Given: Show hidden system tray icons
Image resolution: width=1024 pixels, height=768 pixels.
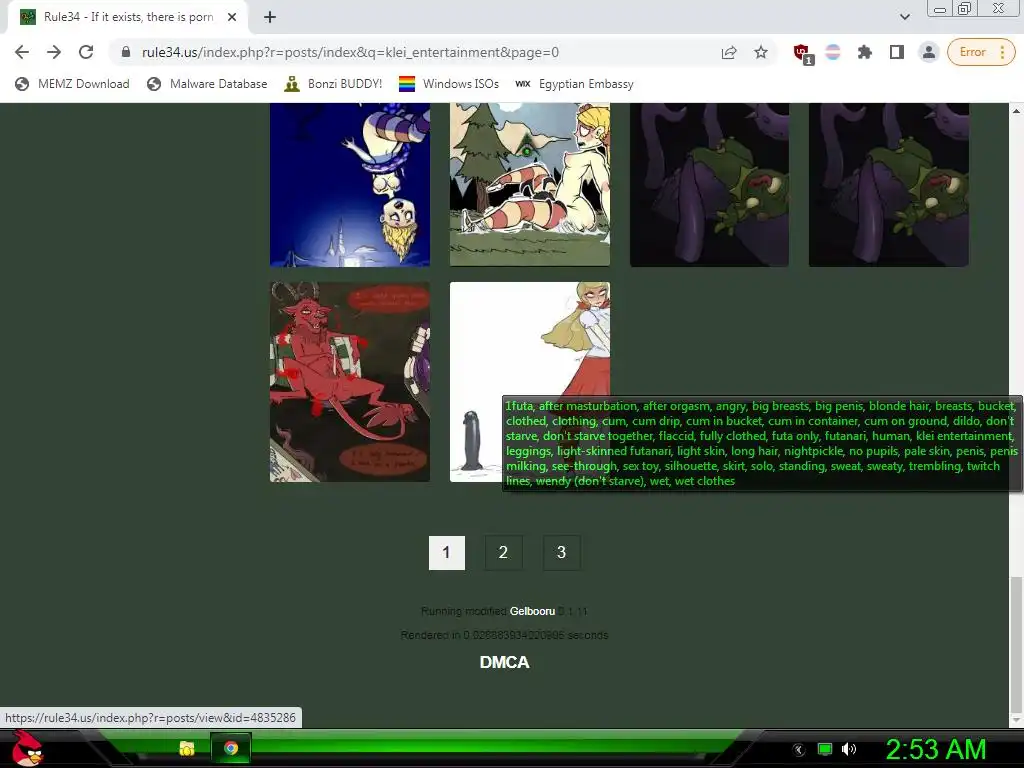Looking at the screenshot, I should (798, 750).
